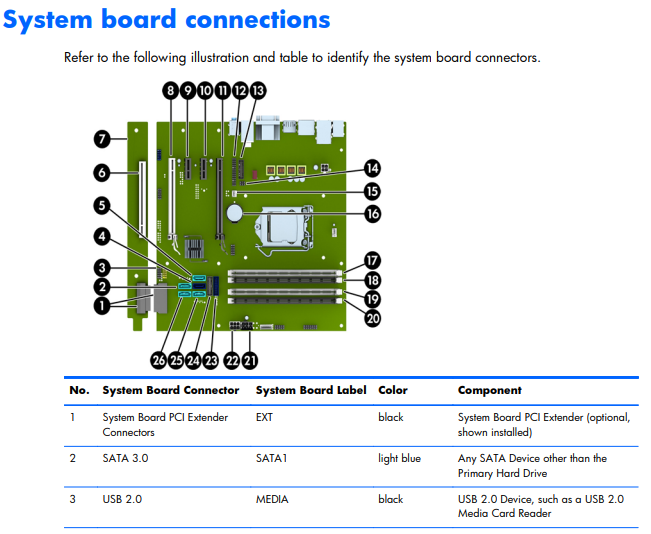This screenshot has height=534, width=651.
Task: Click "black" in the EXT row
Action: pyautogui.click(x=391, y=417)
